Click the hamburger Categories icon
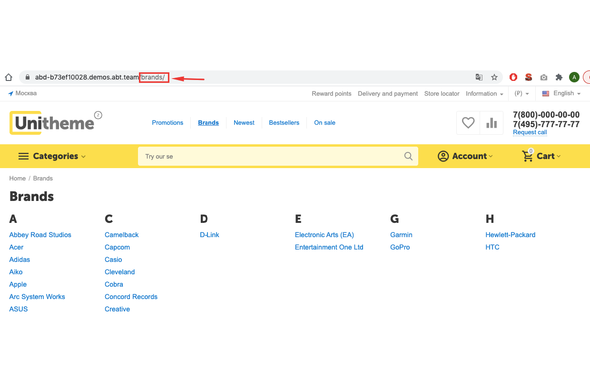590x391 pixels. point(23,156)
